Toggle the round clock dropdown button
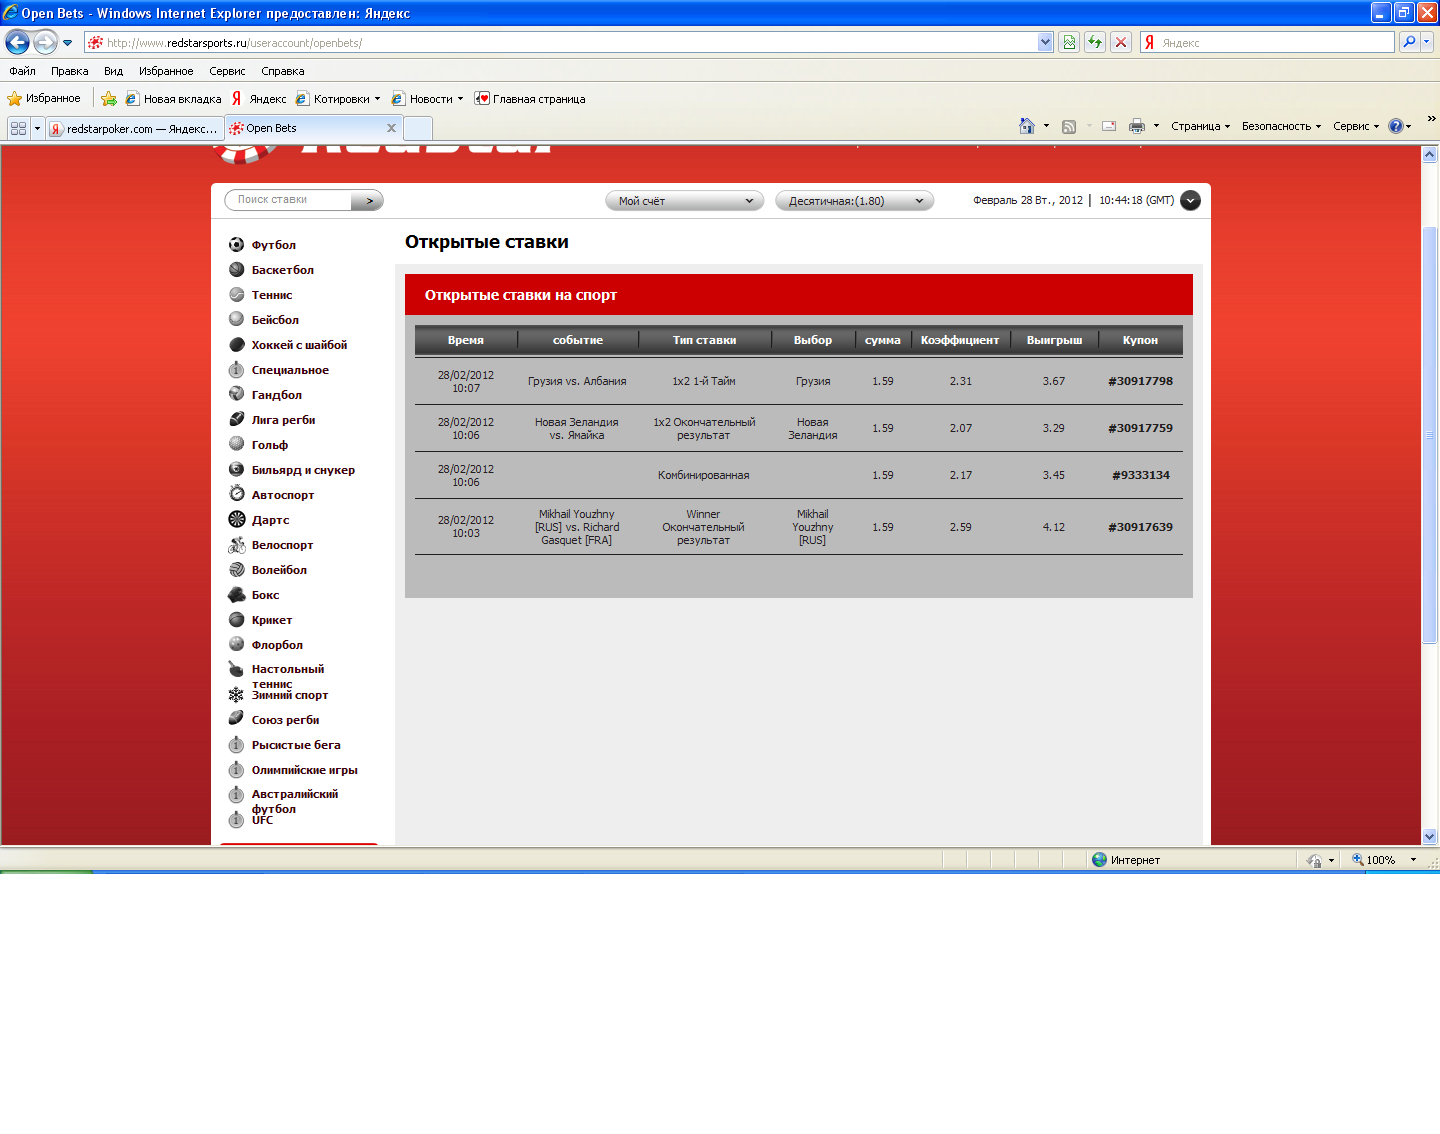 pos(1190,200)
